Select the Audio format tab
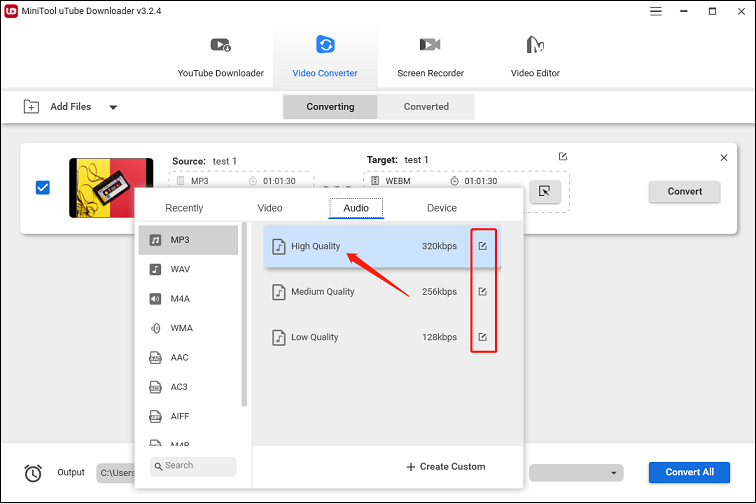The height and width of the screenshot is (504, 756). (356, 208)
